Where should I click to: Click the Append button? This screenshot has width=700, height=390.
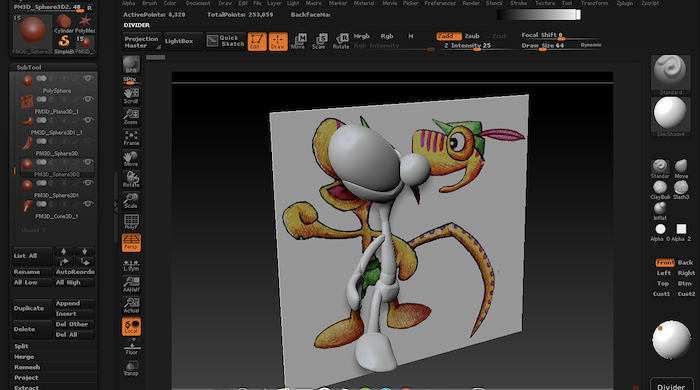pos(74,303)
